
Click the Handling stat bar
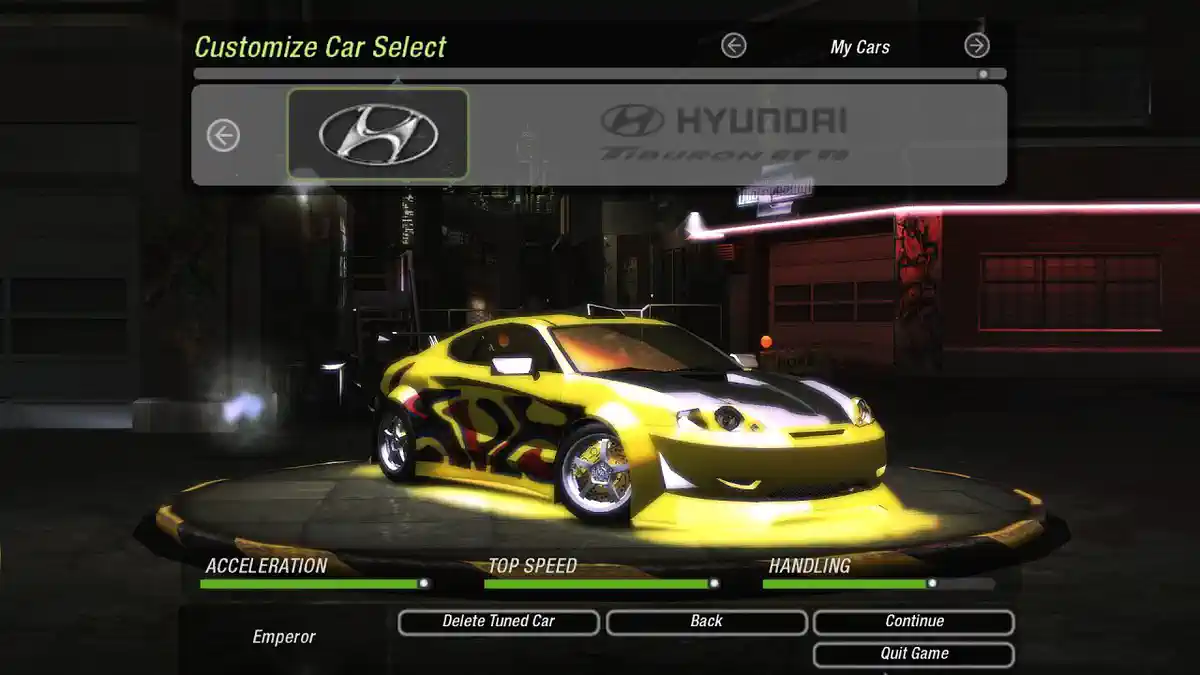click(x=879, y=583)
